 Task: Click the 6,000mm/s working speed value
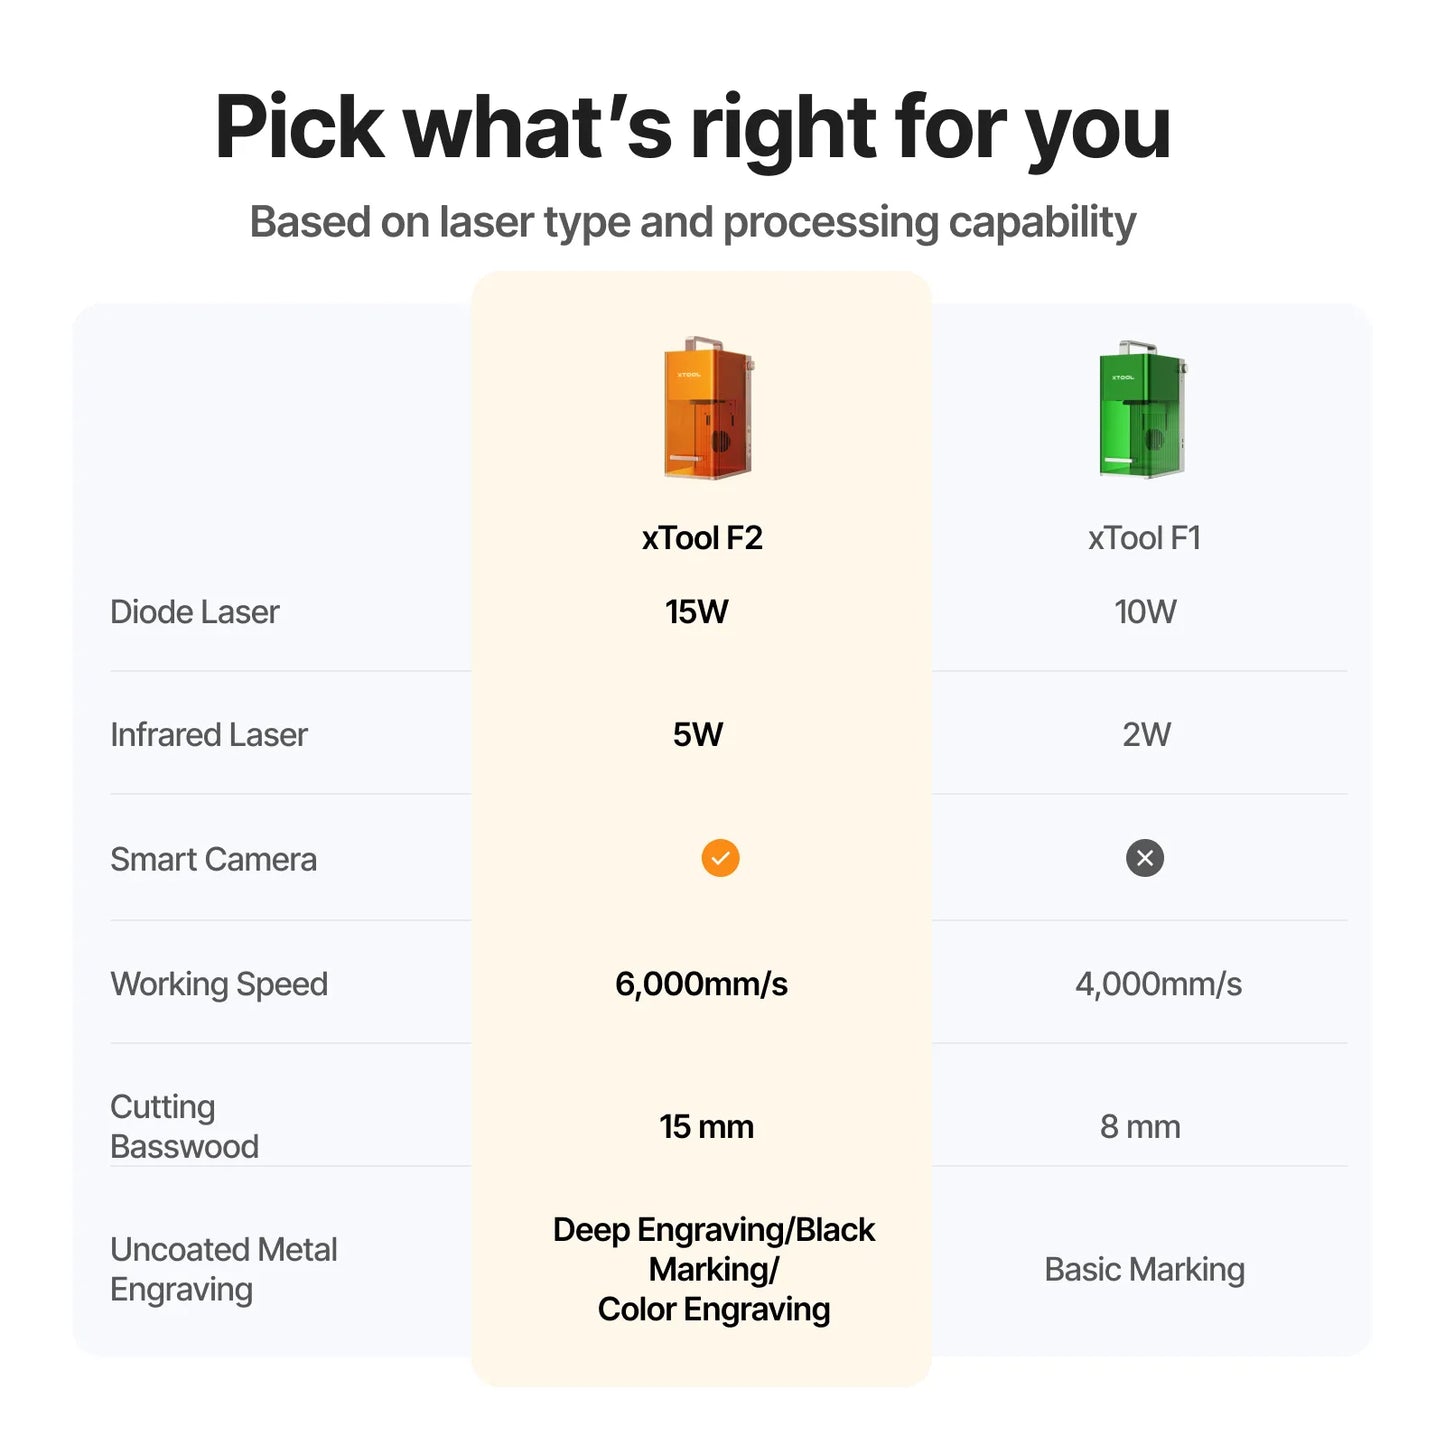(x=701, y=984)
